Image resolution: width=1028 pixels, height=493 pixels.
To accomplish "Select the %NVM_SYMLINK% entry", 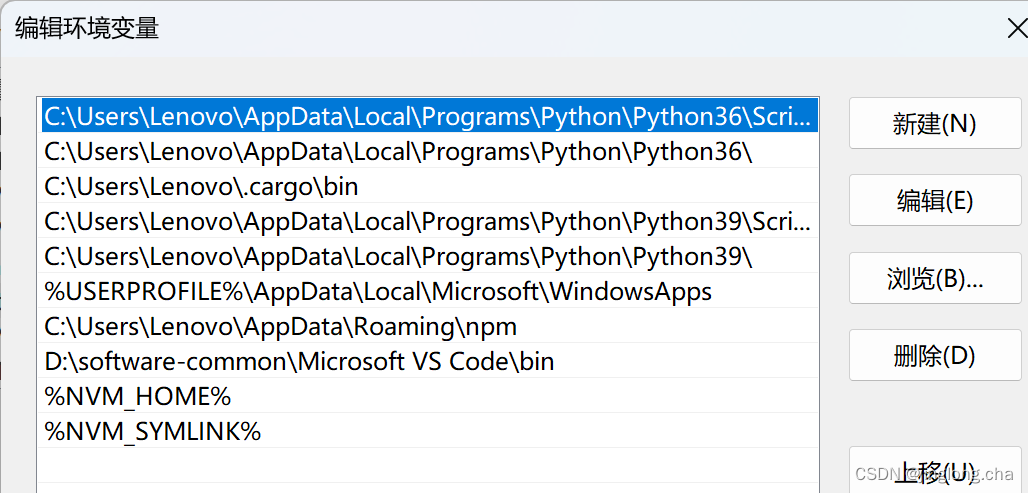I will [x=429, y=431].
